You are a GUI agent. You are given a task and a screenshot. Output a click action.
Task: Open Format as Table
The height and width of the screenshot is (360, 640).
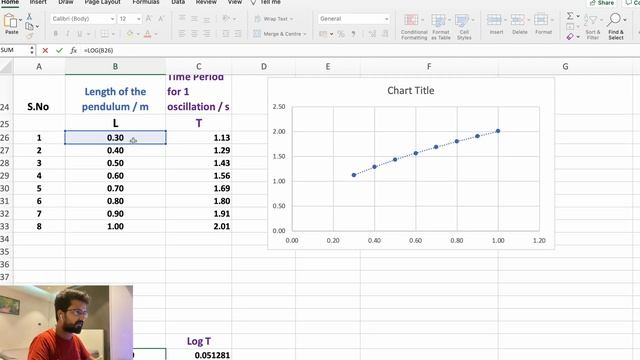440,27
